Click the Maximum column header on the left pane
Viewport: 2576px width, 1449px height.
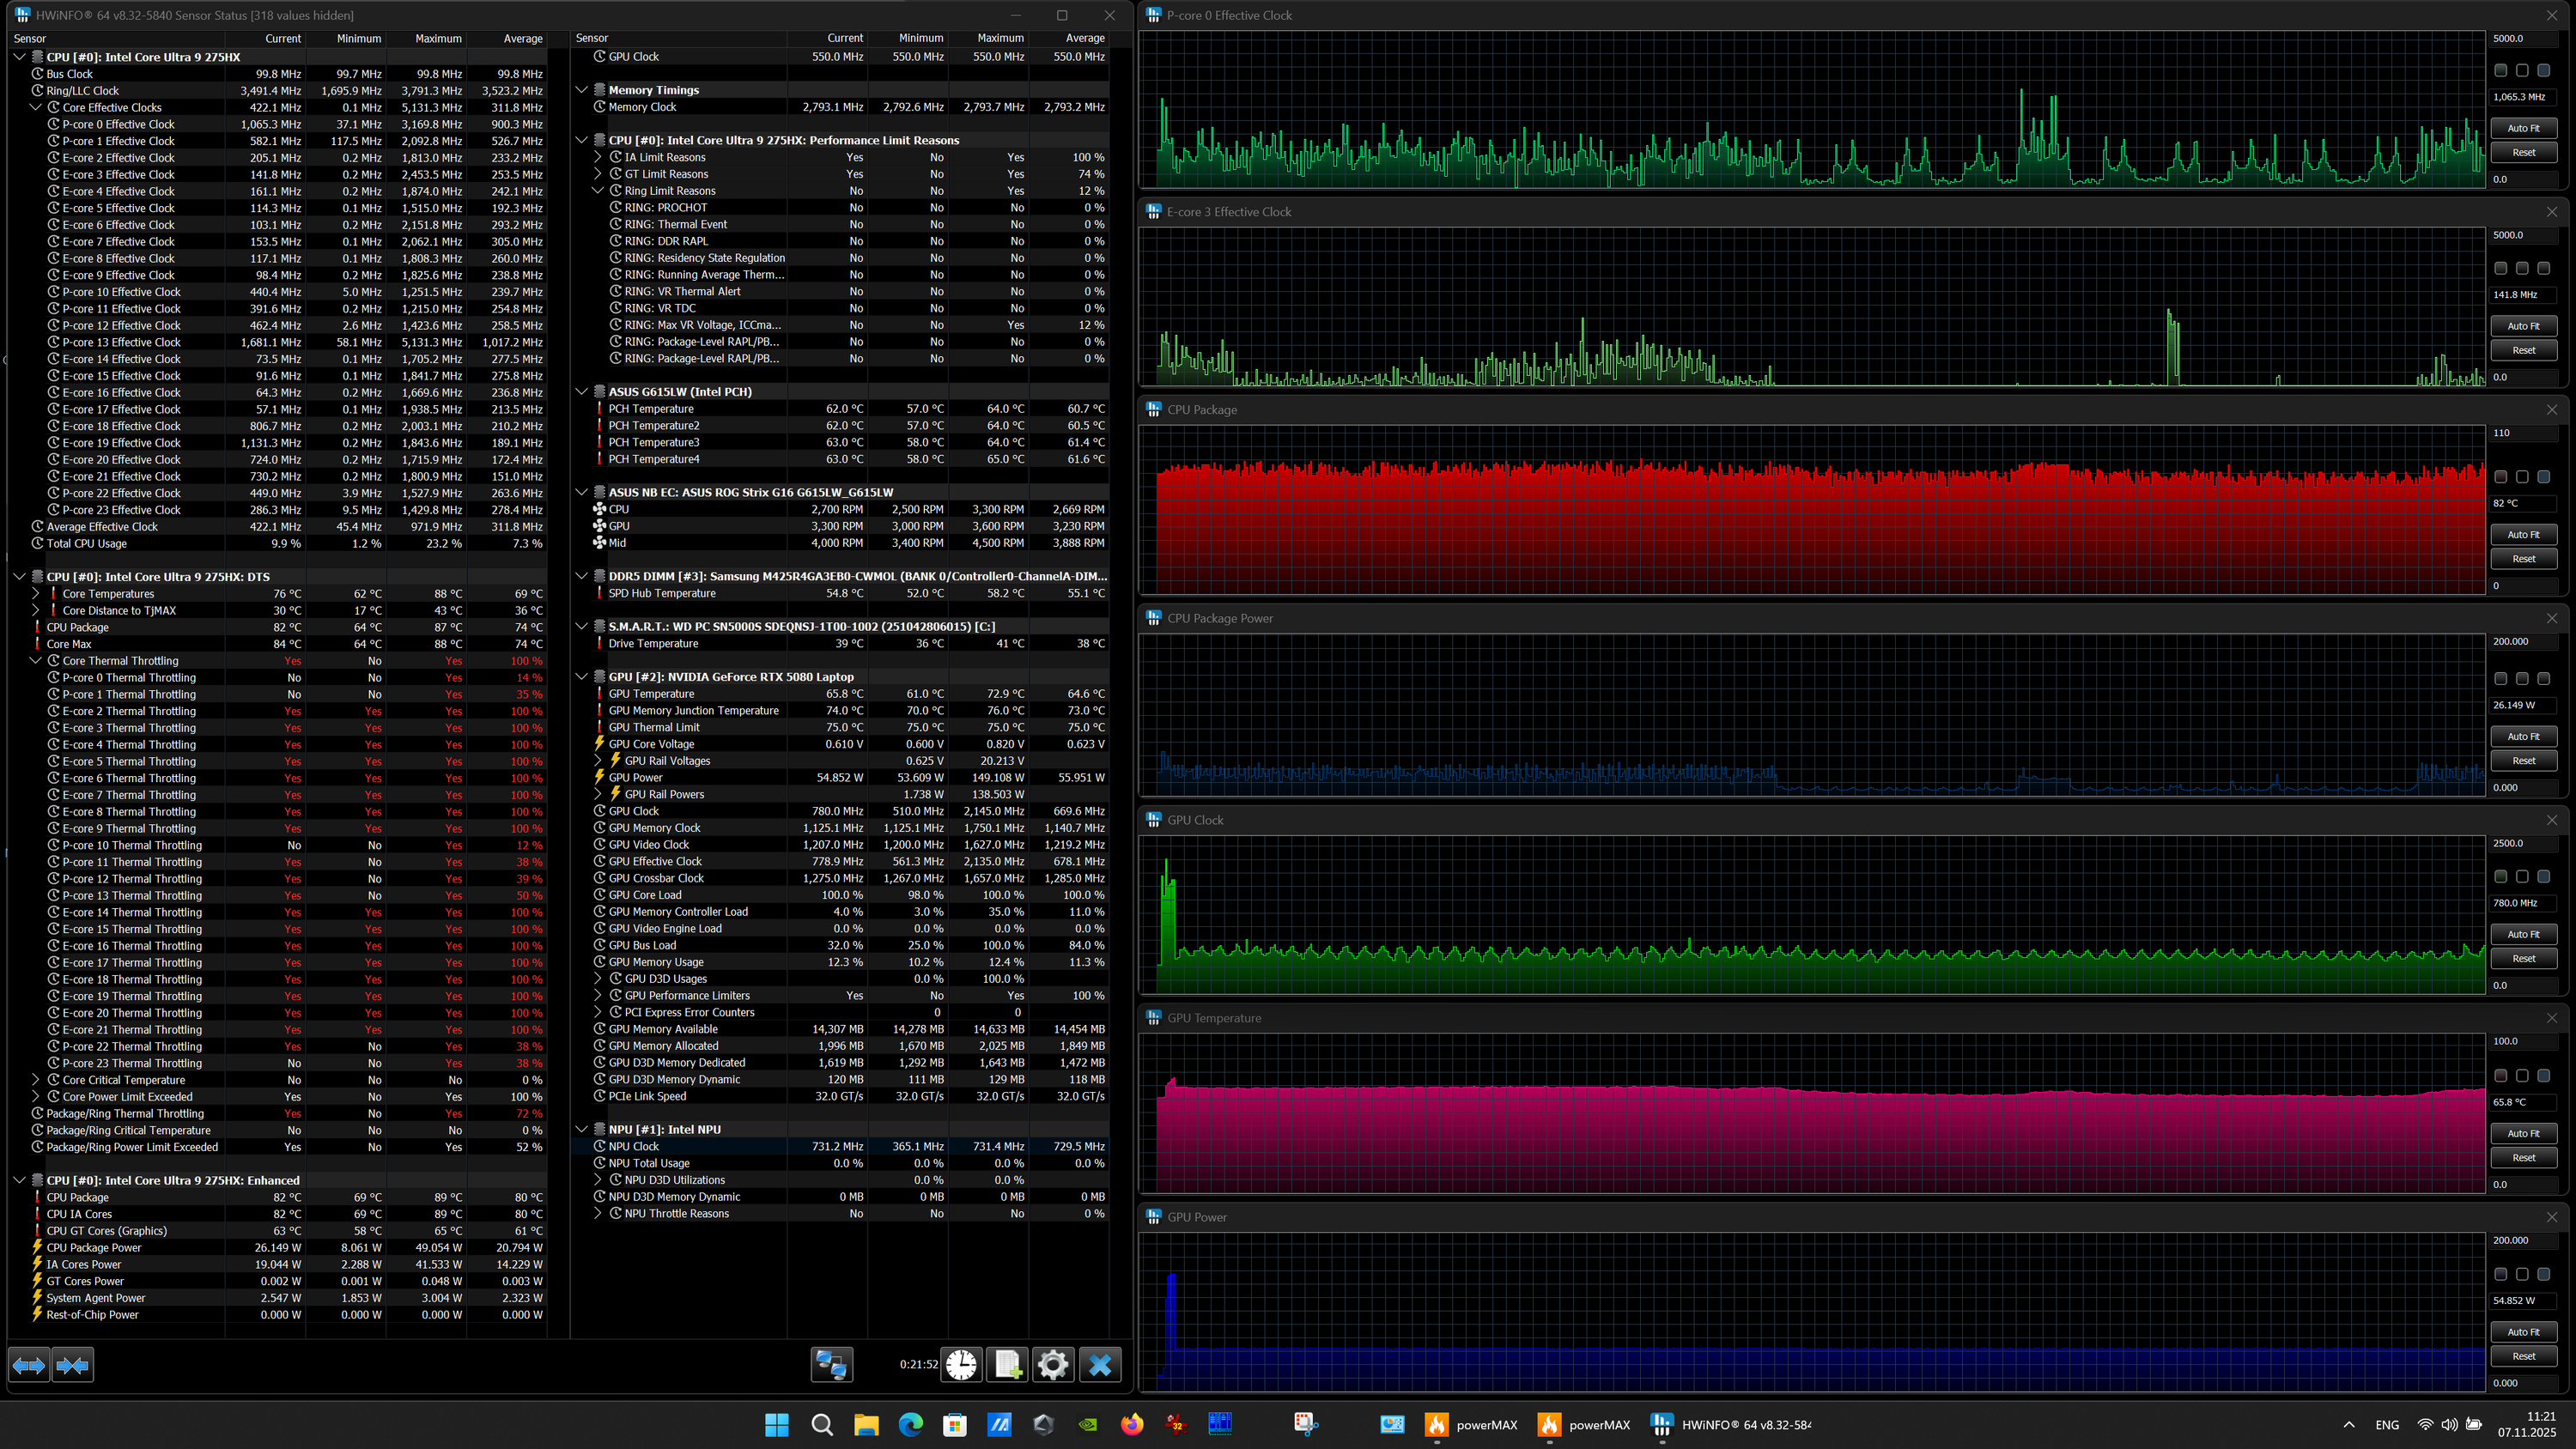(x=438, y=38)
